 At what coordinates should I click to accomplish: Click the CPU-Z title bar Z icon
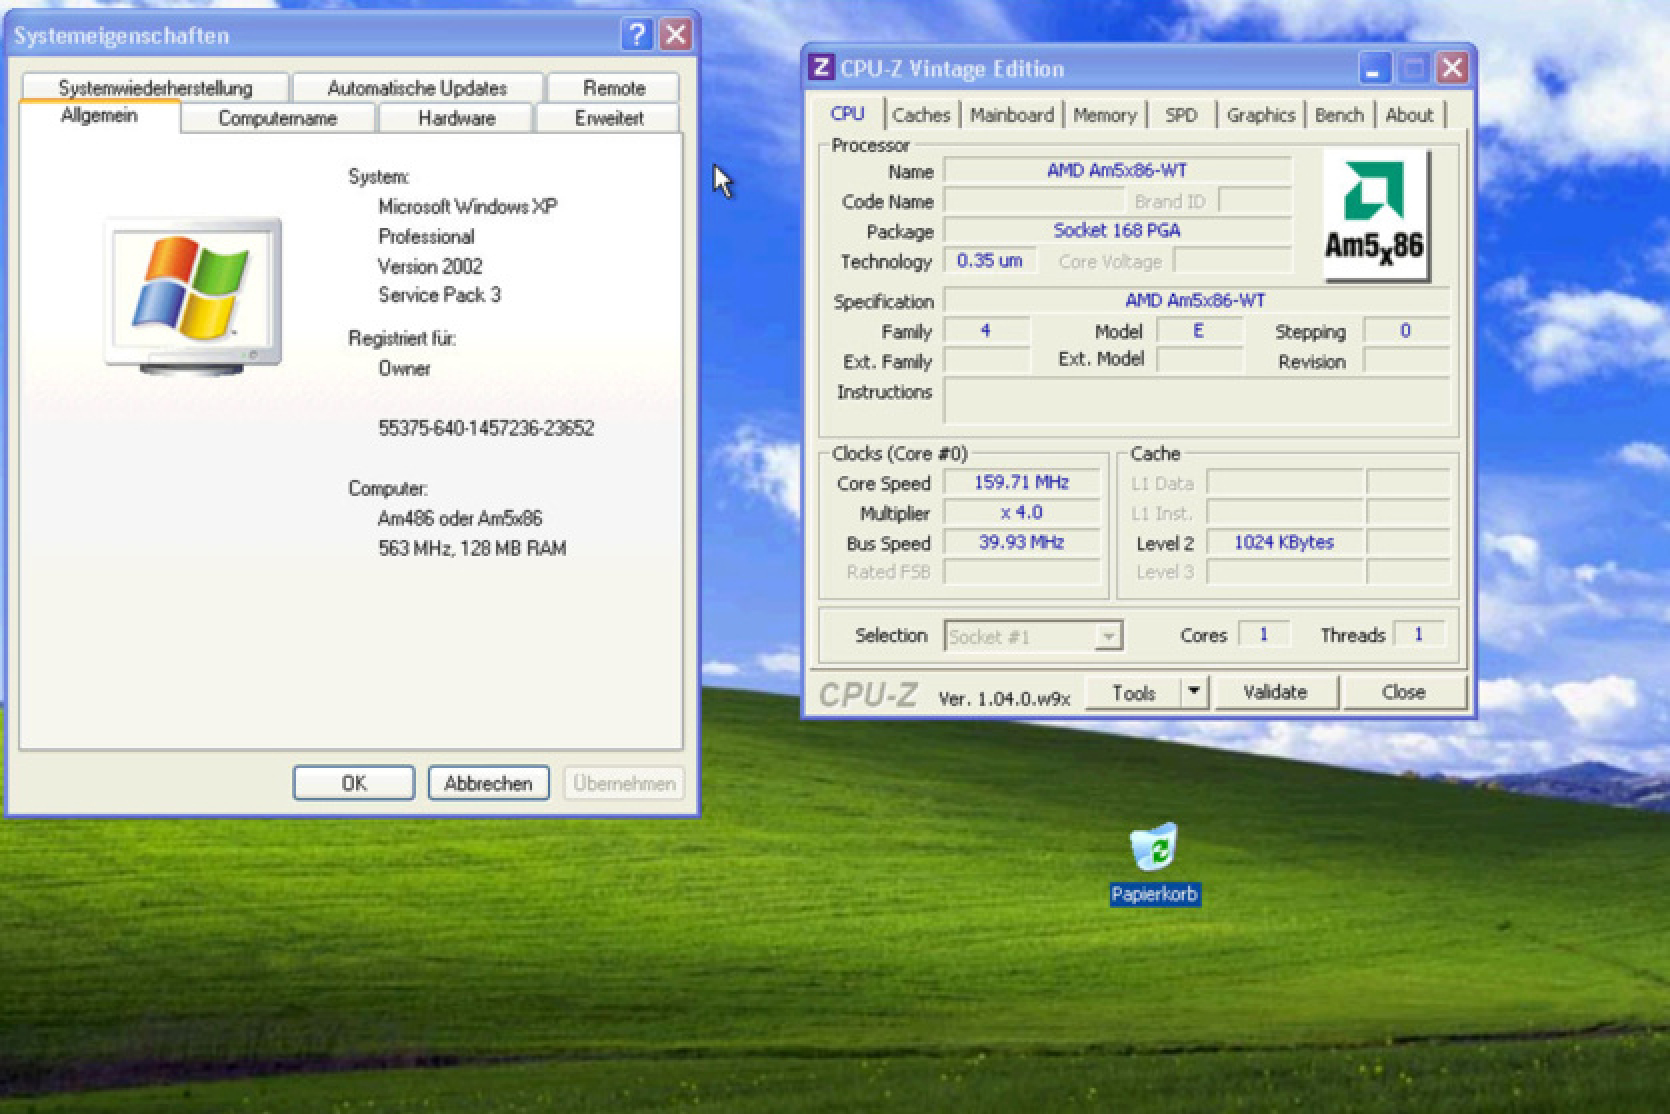tap(821, 67)
